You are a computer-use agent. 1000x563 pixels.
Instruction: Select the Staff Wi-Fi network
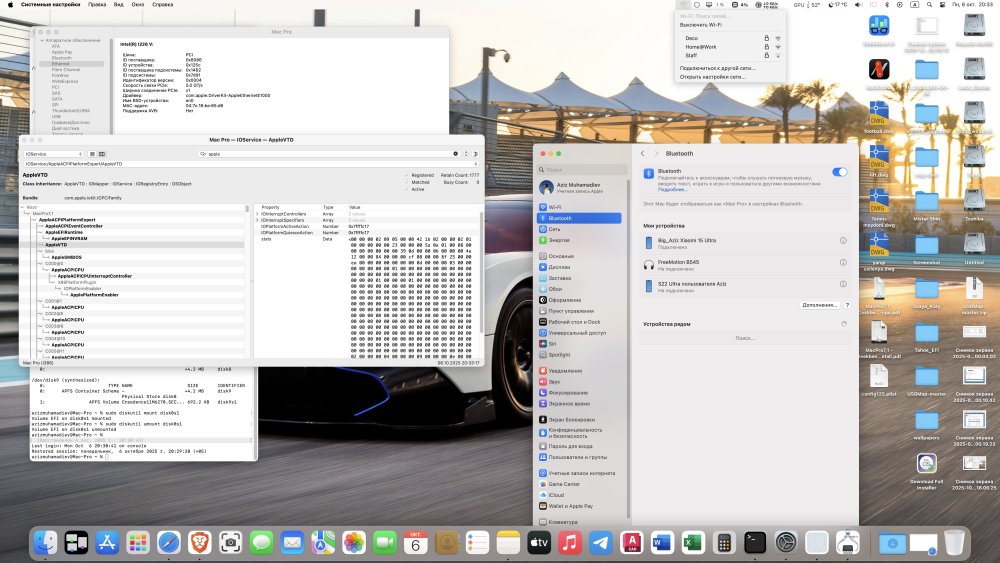click(730, 55)
